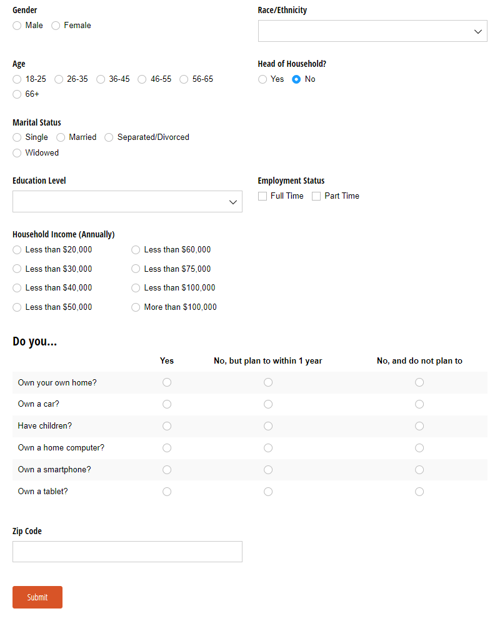Screen dimensions: 500x621
Task: Pick 'plan within 1 year' for Own a tablet
Action: point(268,491)
